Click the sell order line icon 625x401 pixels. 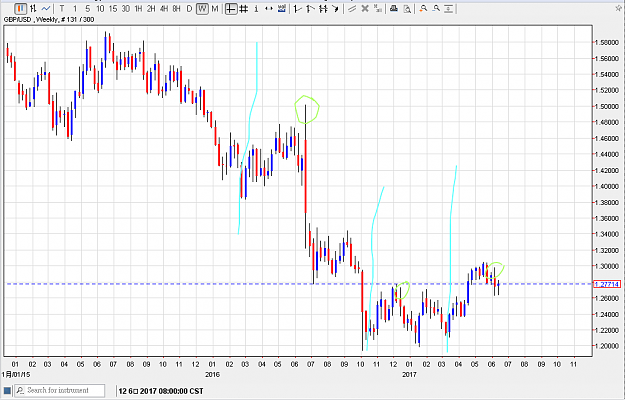tap(310, 8)
